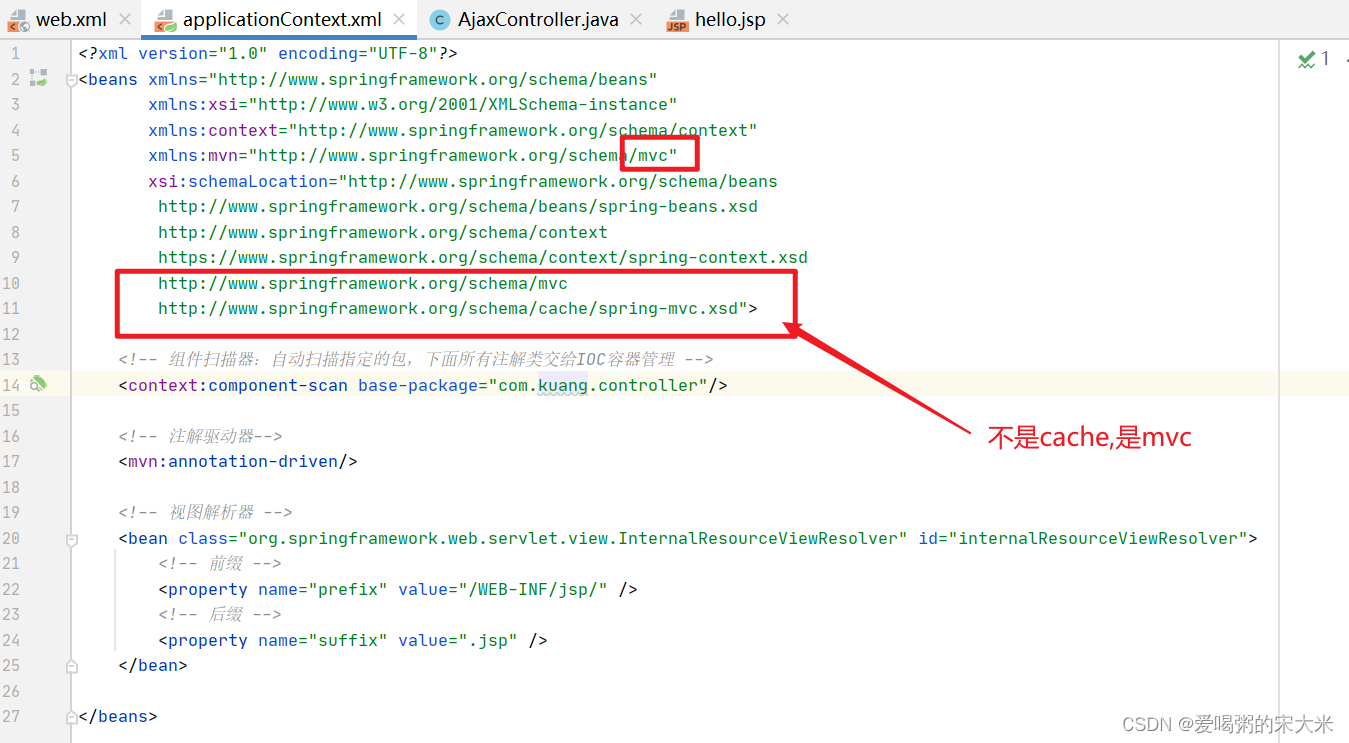The width and height of the screenshot is (1349, 743).
Task: Click the small arrow beside the inspections widget
Action: [1346, 60]
